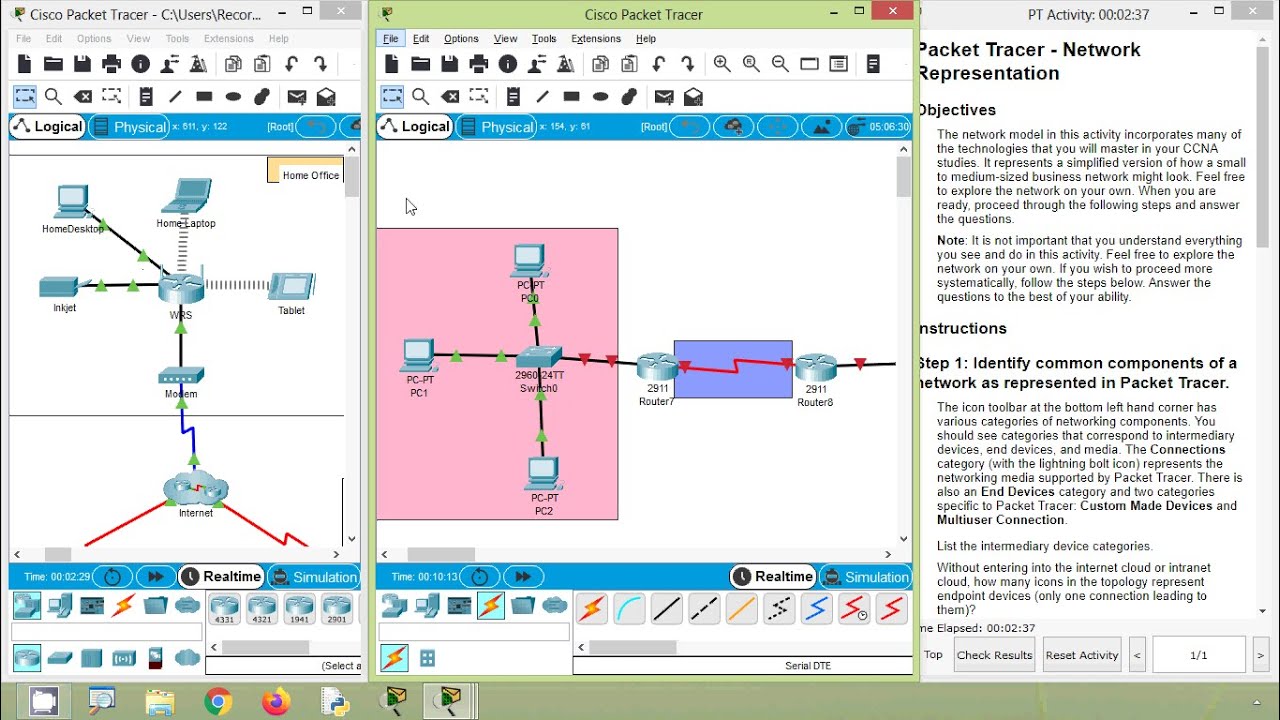The height and width of the screenshot is (720, 1280).
Task: Choose Serial DCE cable with clock
Action: 854,608
